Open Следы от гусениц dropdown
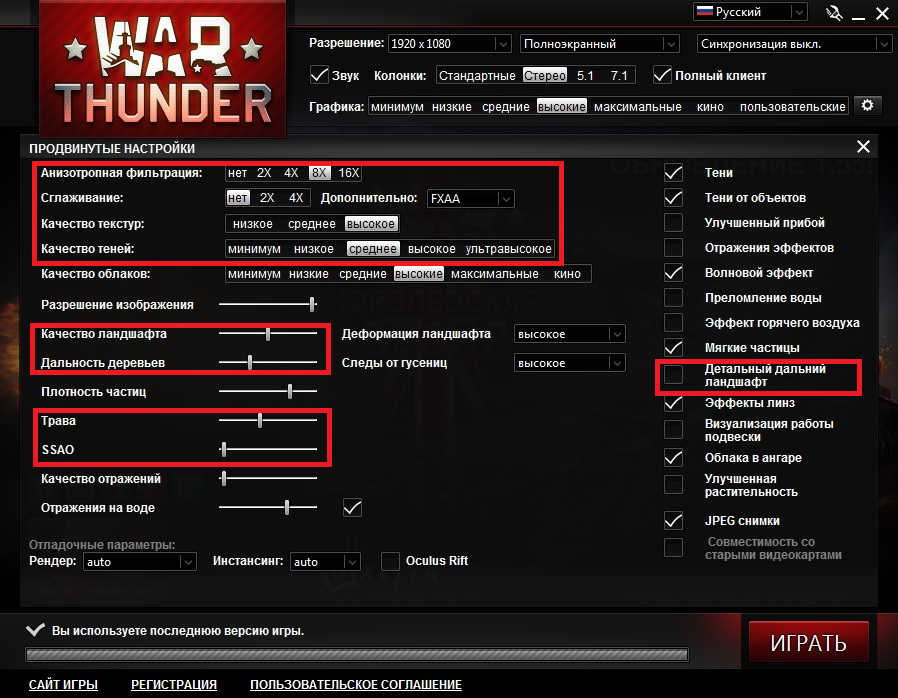Viewport: 898px width, 698px height. [570, 363]
